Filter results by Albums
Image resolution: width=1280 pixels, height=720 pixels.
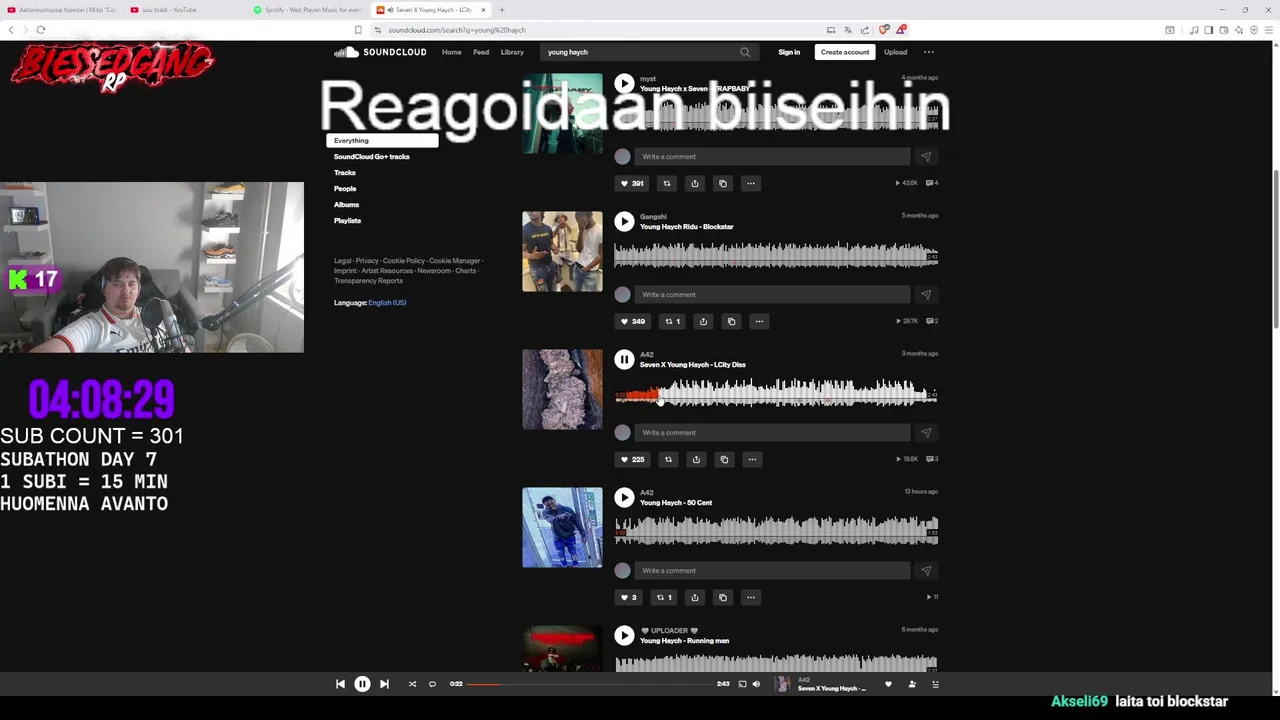[x=346, y=205]
